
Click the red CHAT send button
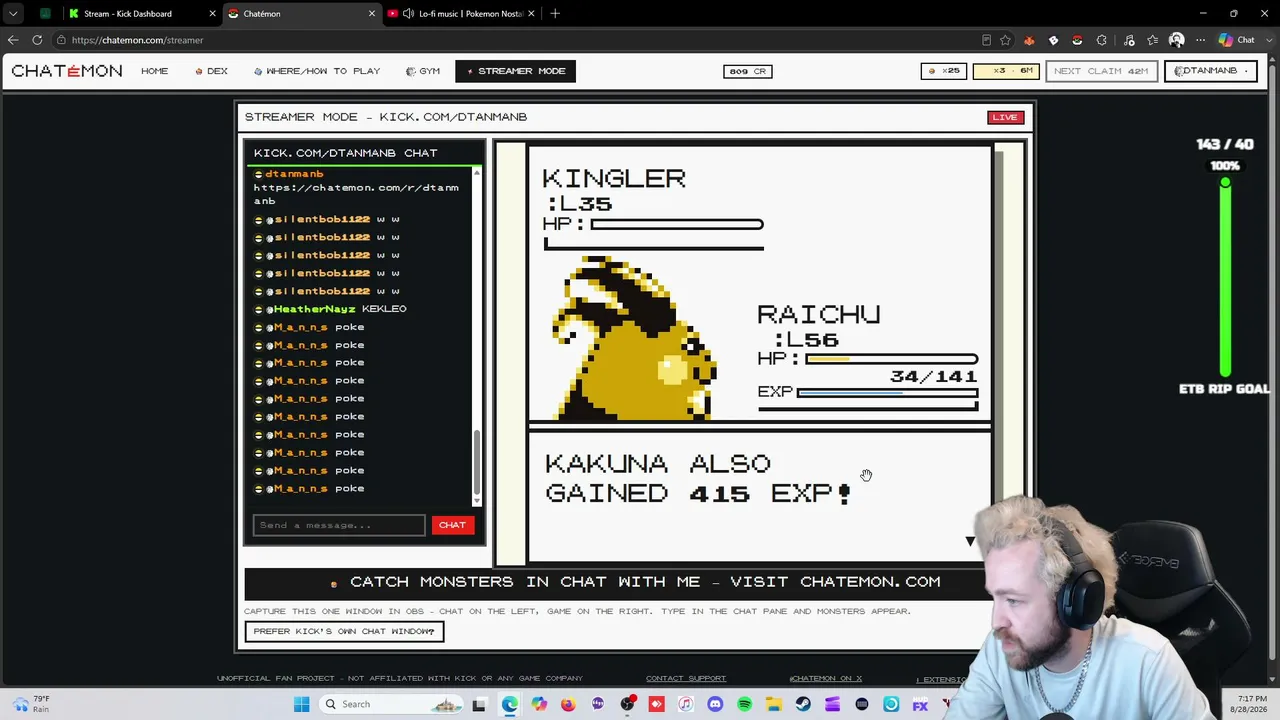click(x=452, y=525)
